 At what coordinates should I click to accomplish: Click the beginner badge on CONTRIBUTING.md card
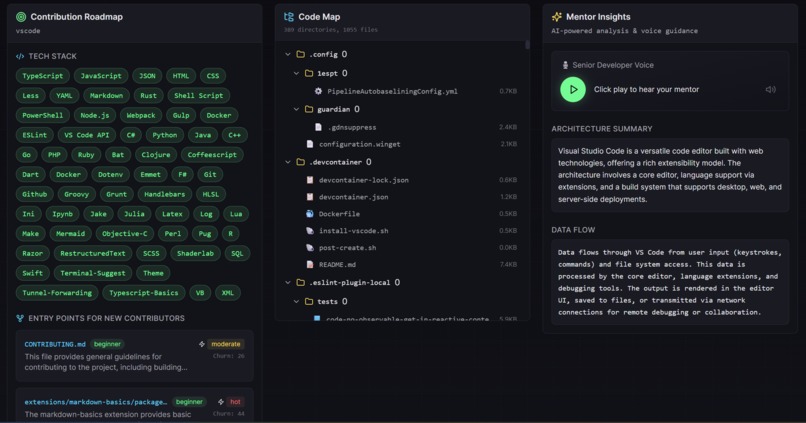point(107,344)
